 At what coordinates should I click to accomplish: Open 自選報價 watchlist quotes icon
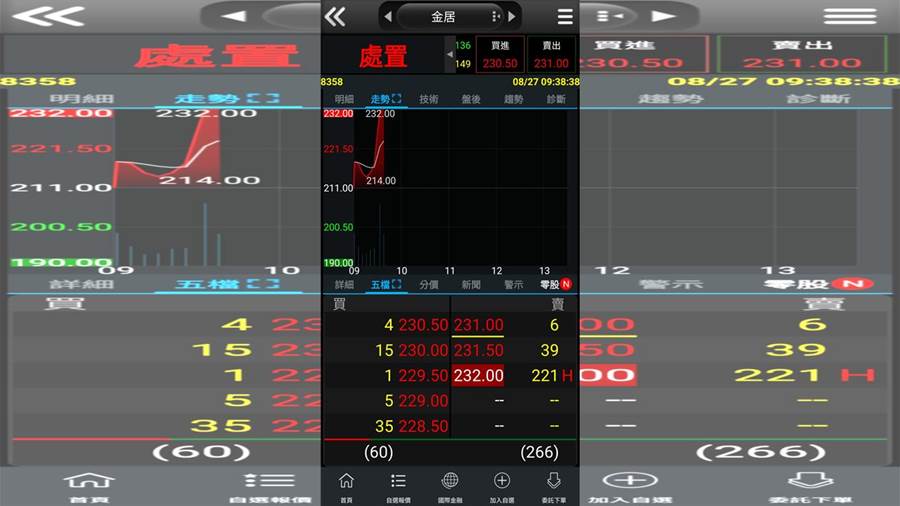pos(398,488)
